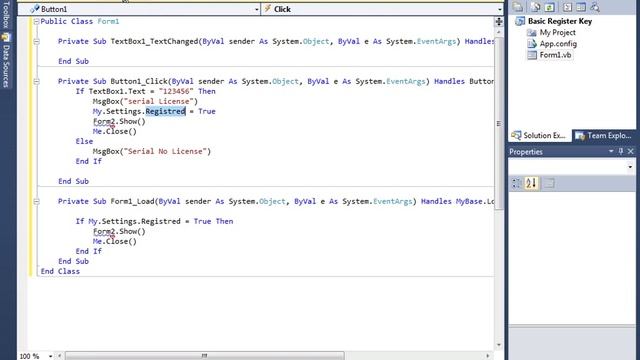
Task: Click the Basic Register Key project icon
Action: (x=520, y=21)
